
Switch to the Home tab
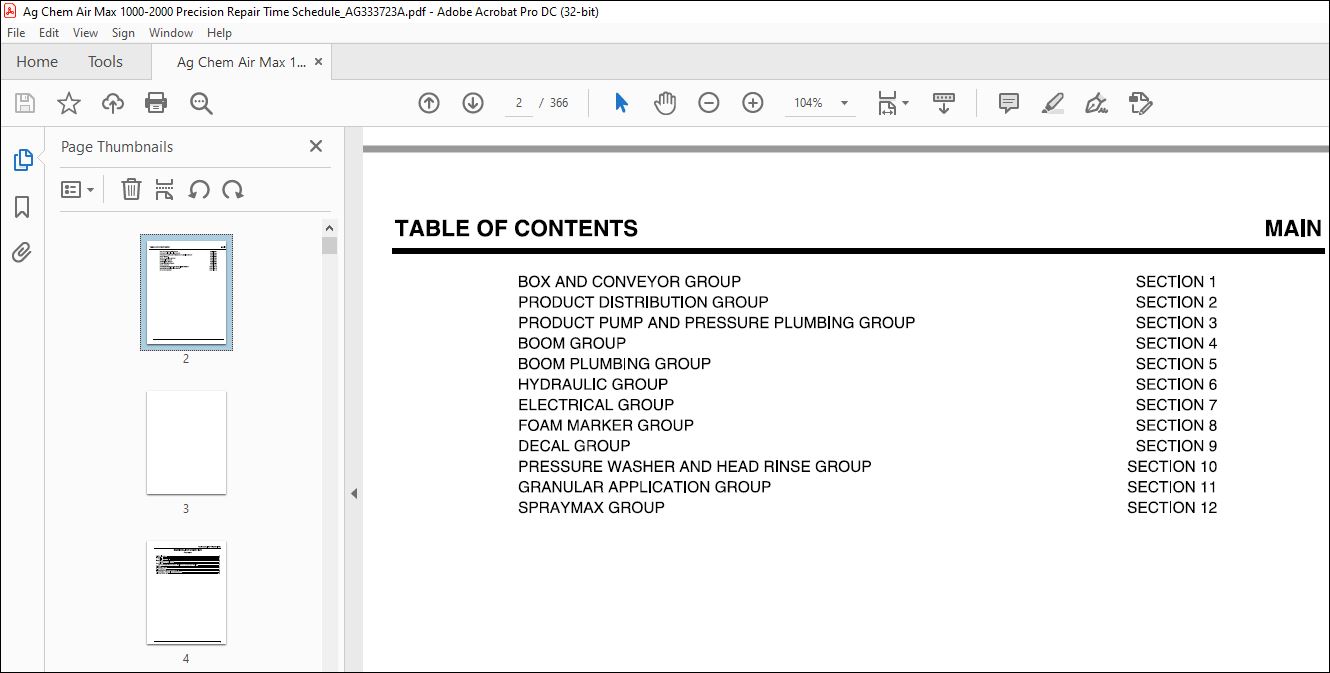click(37, 62)
